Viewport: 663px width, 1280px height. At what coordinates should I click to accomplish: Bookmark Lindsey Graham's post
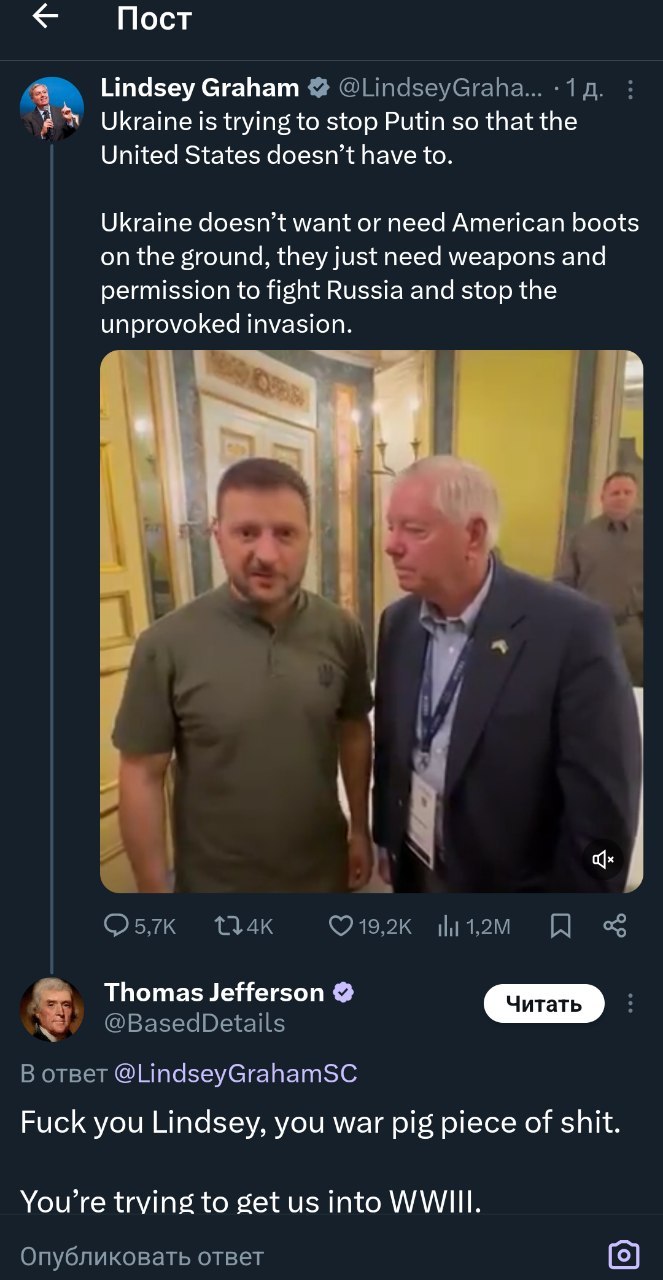click(562, 927)
